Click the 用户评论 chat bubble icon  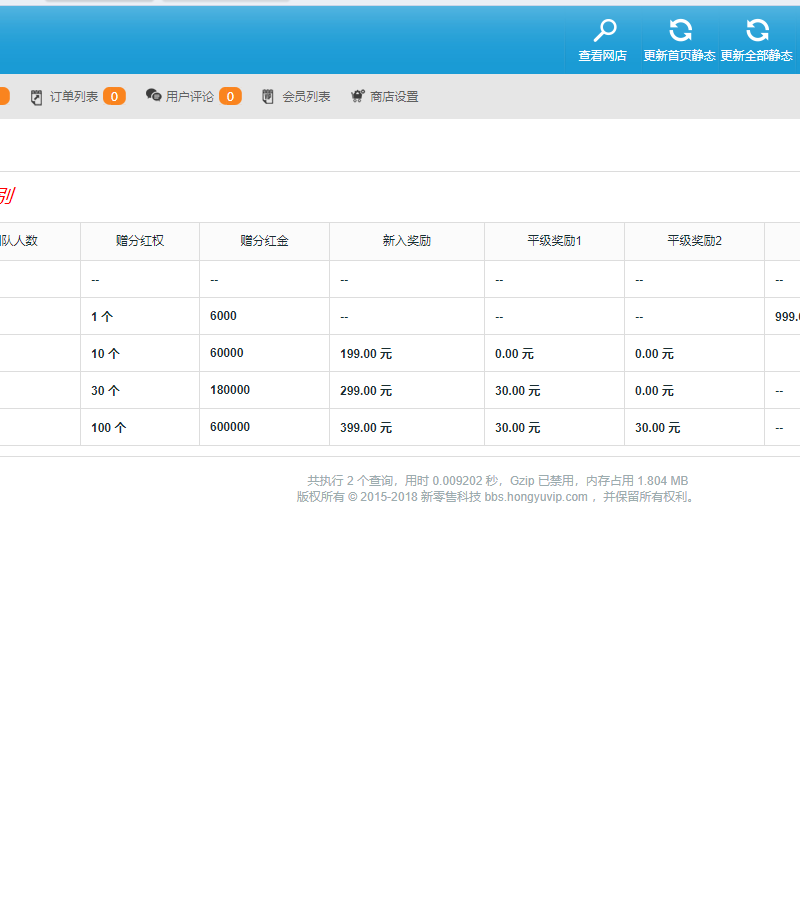pos(153,96)
